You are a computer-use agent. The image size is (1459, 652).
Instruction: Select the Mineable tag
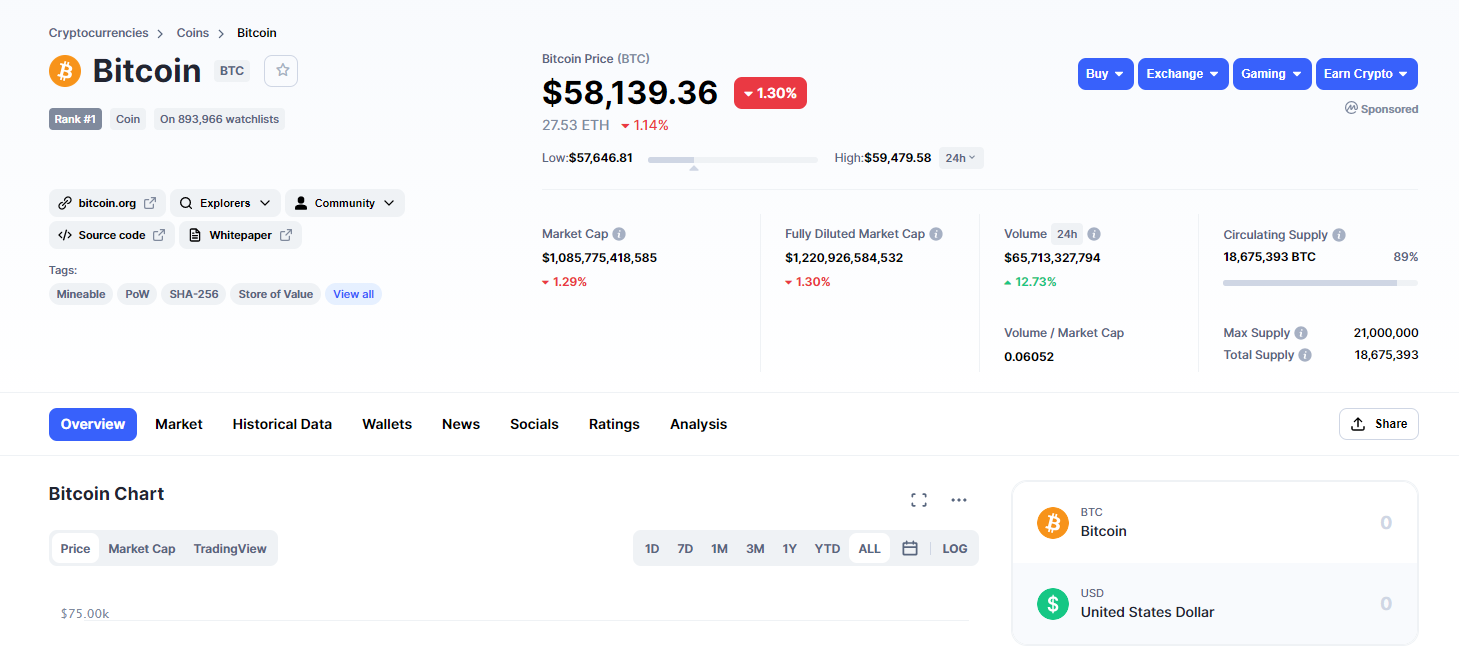pos(81,294)
